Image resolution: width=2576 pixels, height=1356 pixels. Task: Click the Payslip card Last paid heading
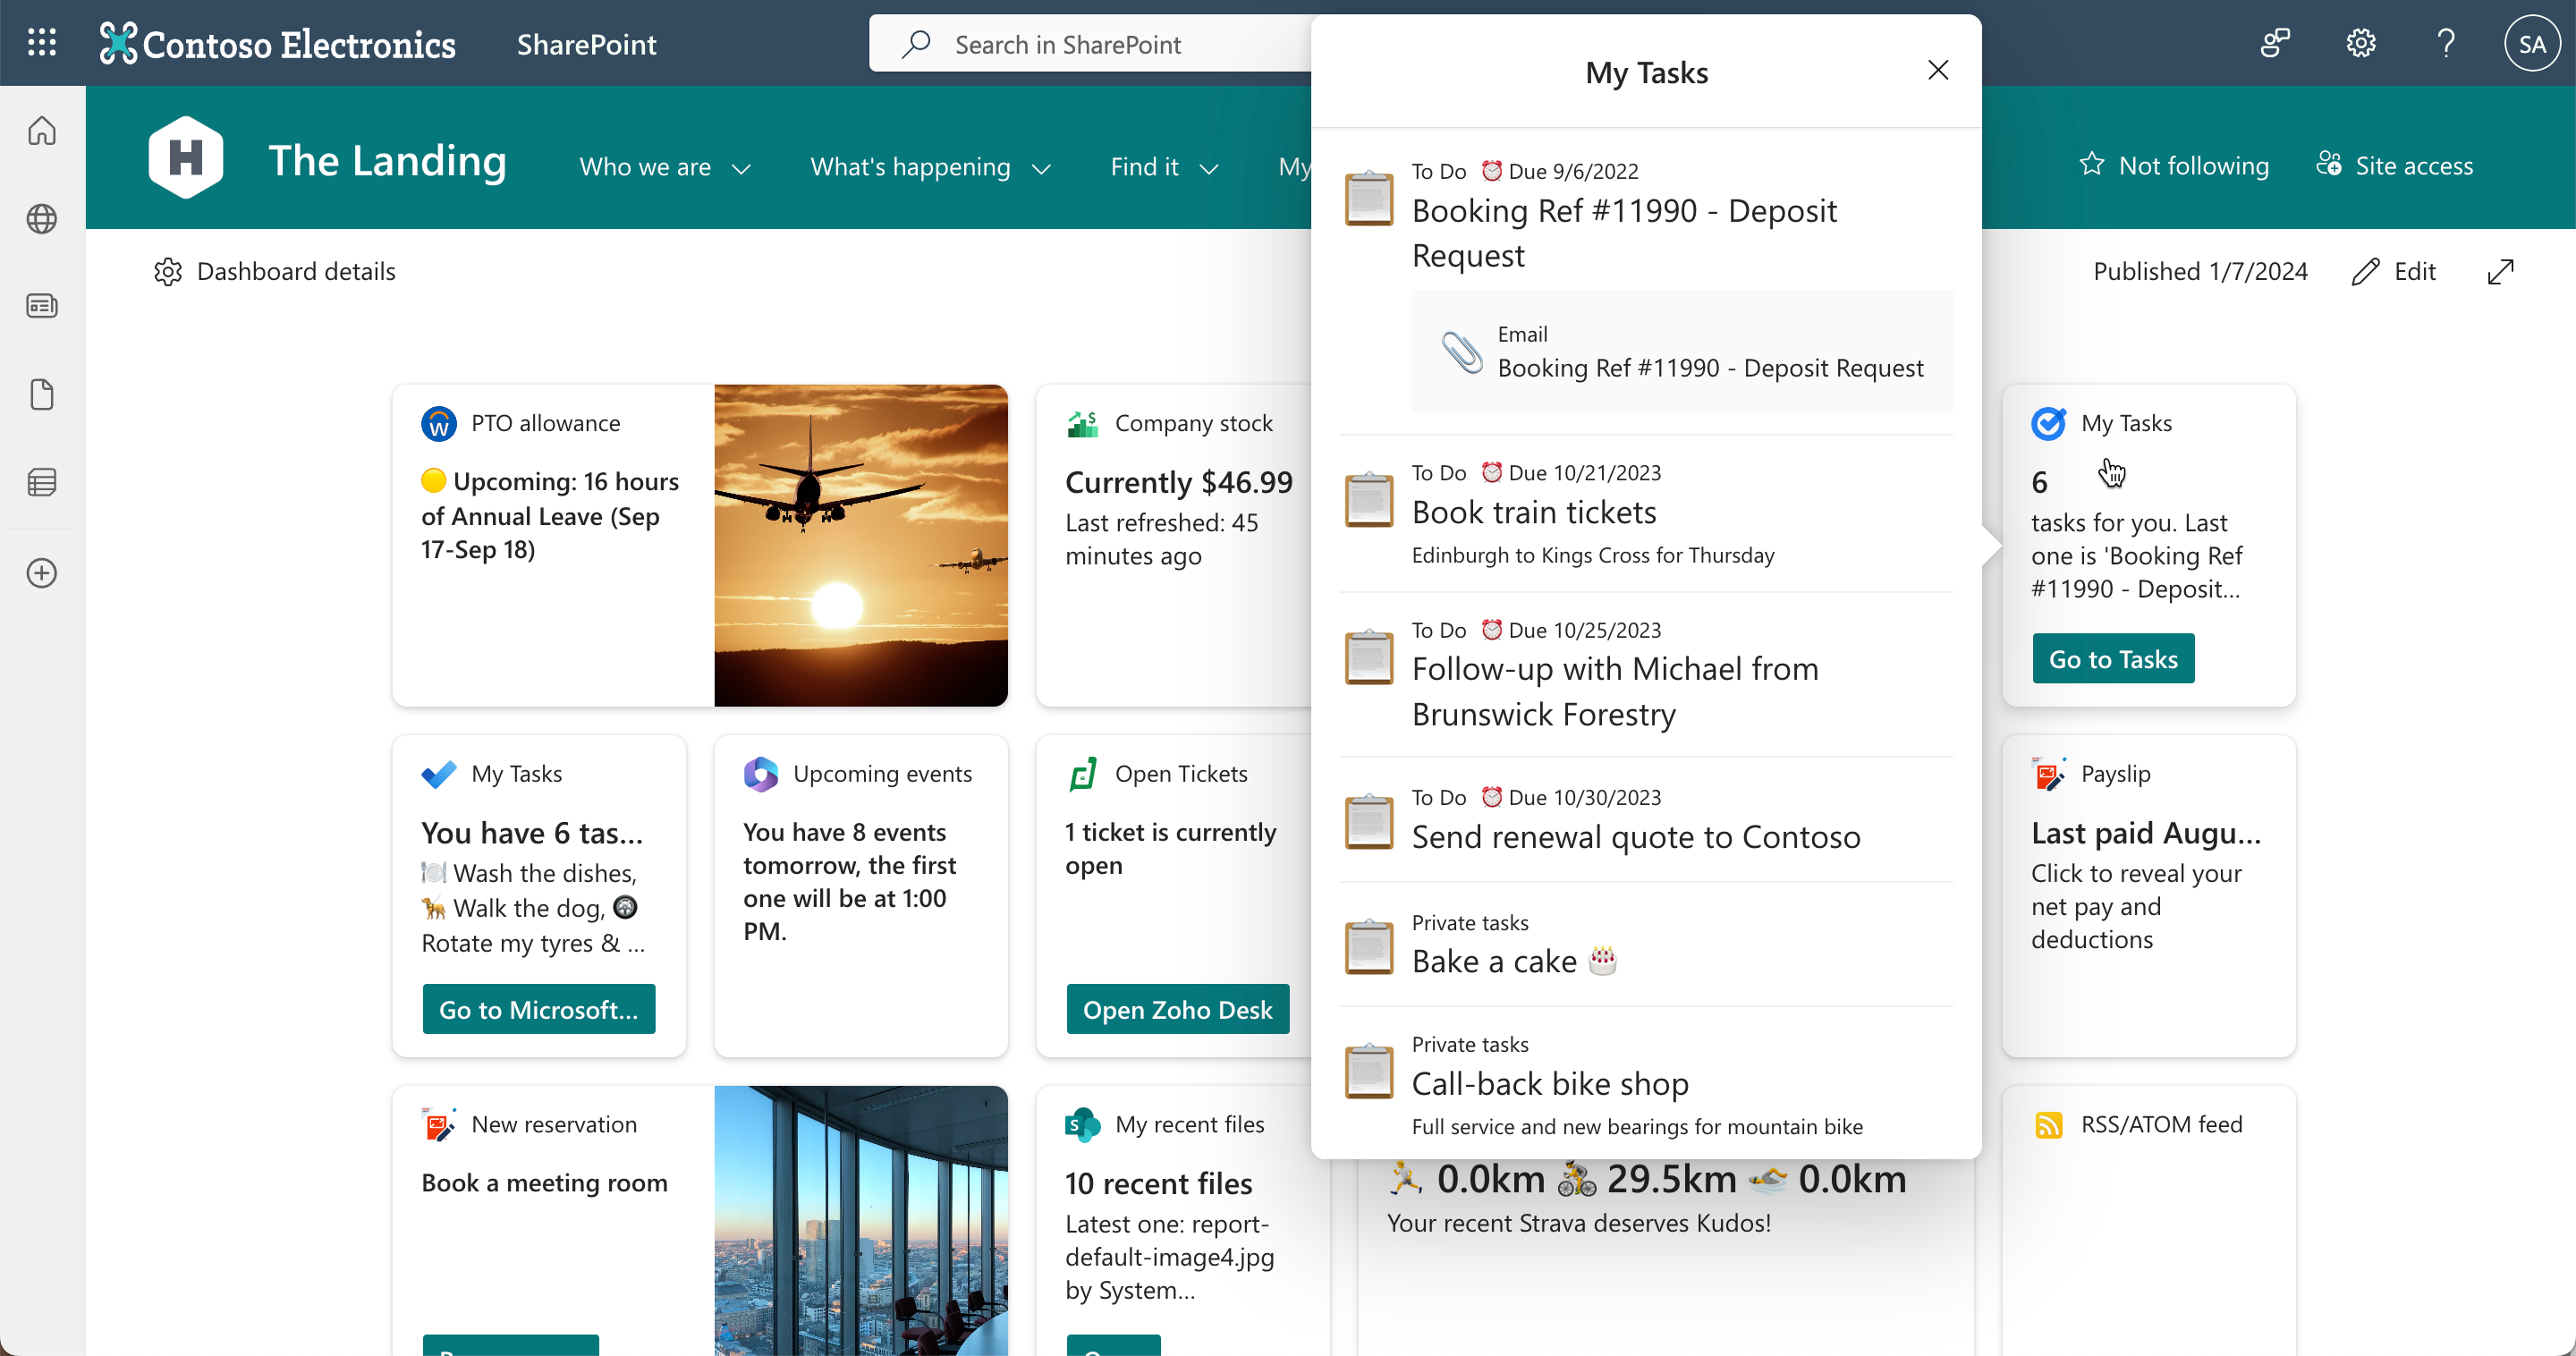[2145, 833]
